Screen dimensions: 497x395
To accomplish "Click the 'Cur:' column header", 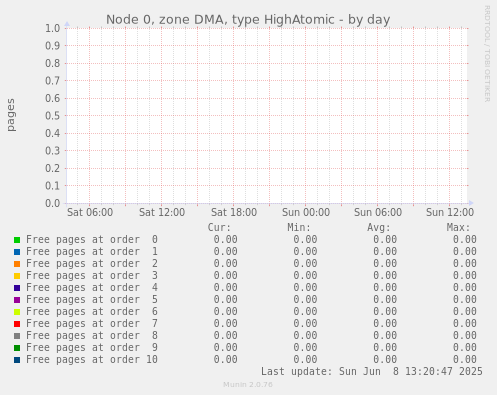I will tap(219, 228).
